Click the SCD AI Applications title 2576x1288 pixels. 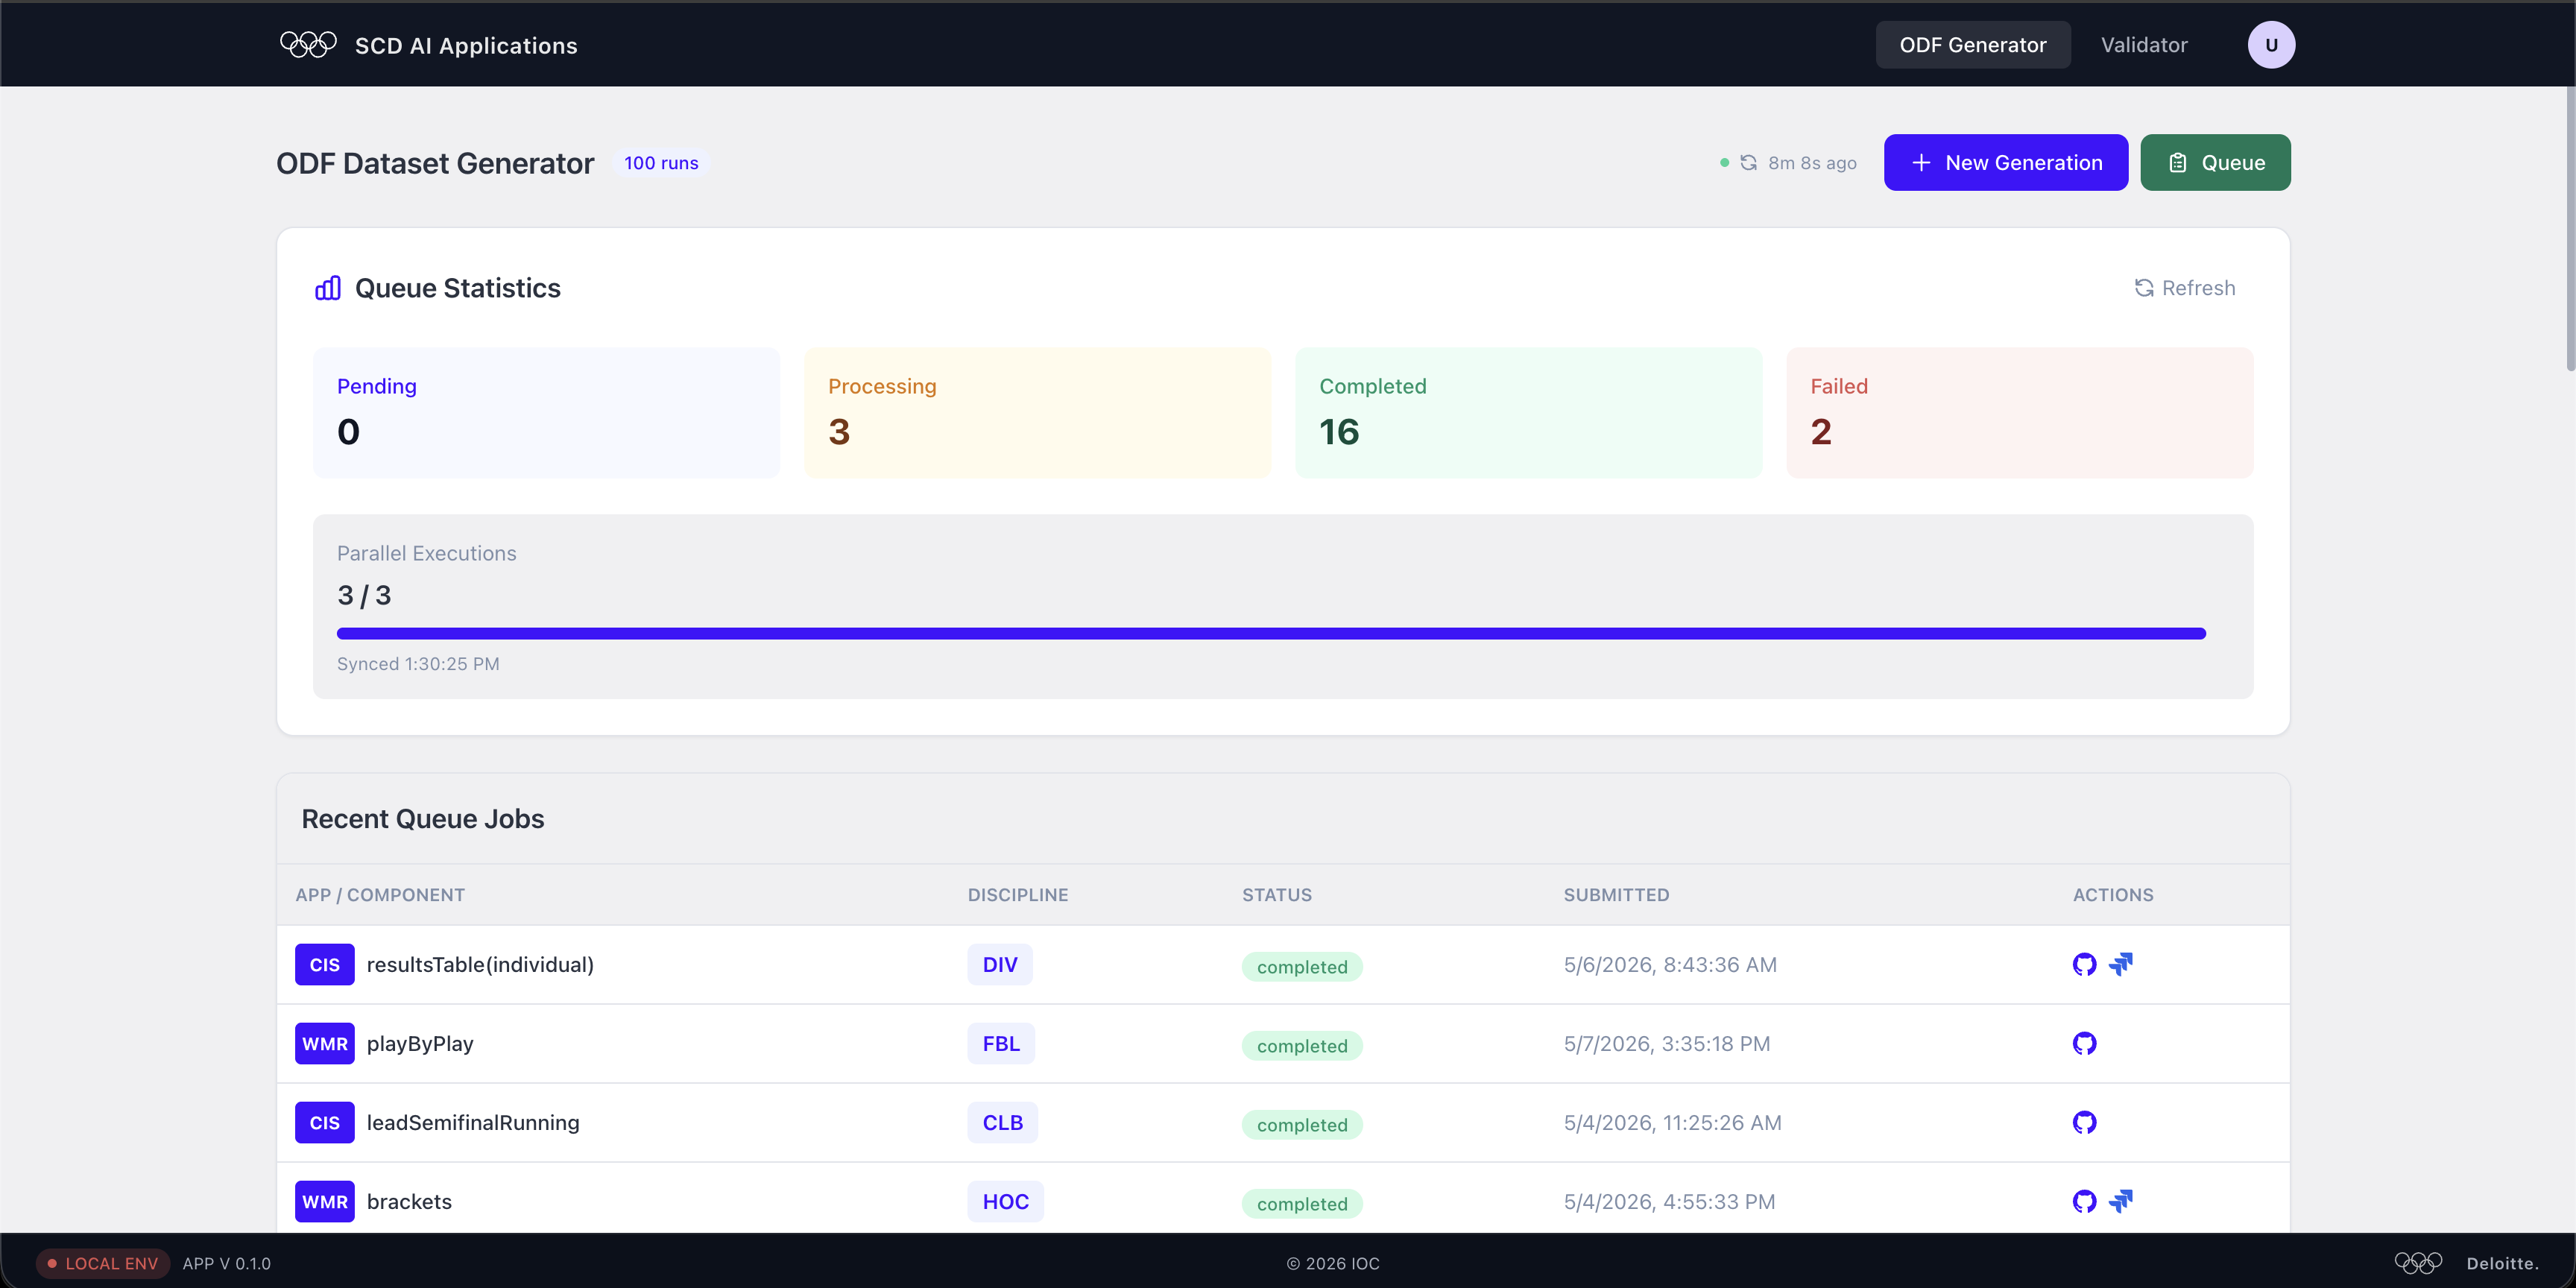pyautogui.click(x=466, y=46)
